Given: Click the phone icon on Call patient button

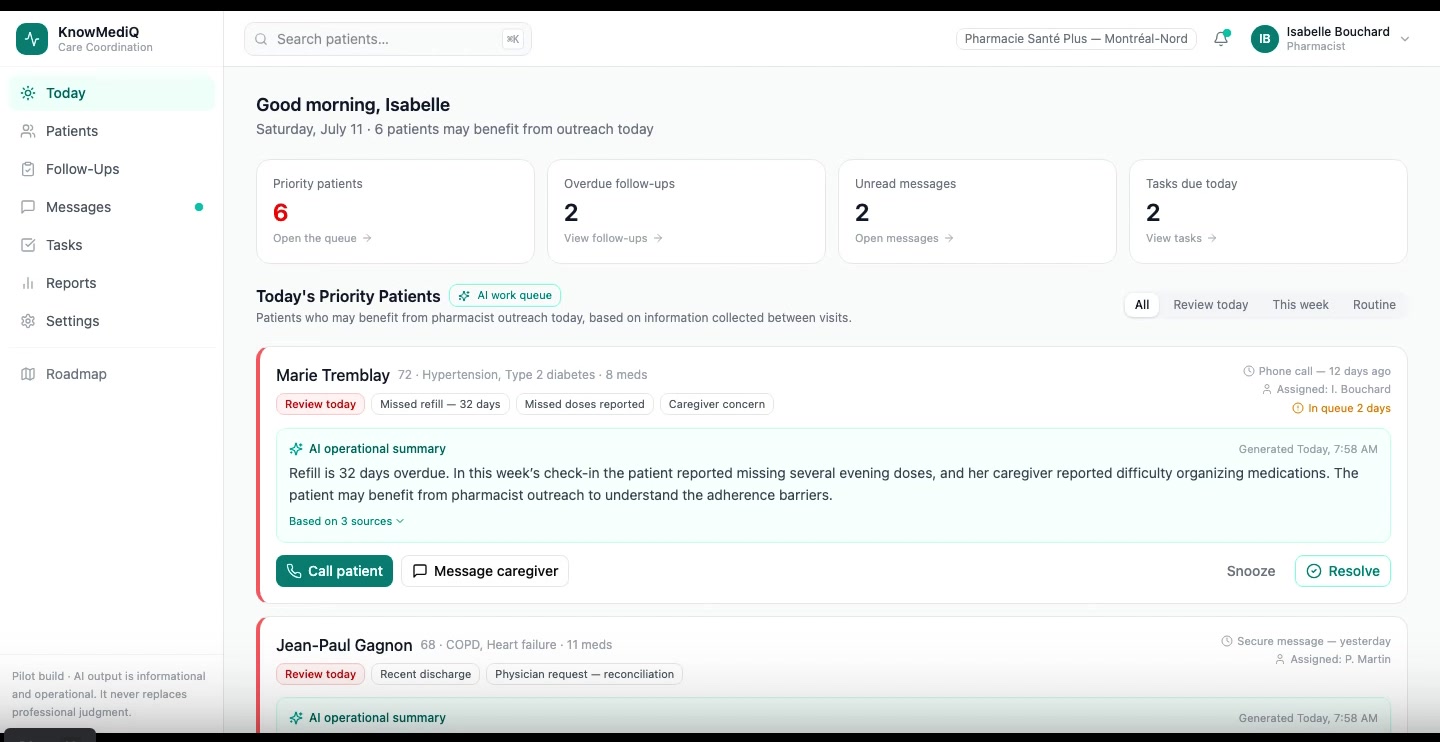Looking at the screenshot, I should click(x=294, y=571).
